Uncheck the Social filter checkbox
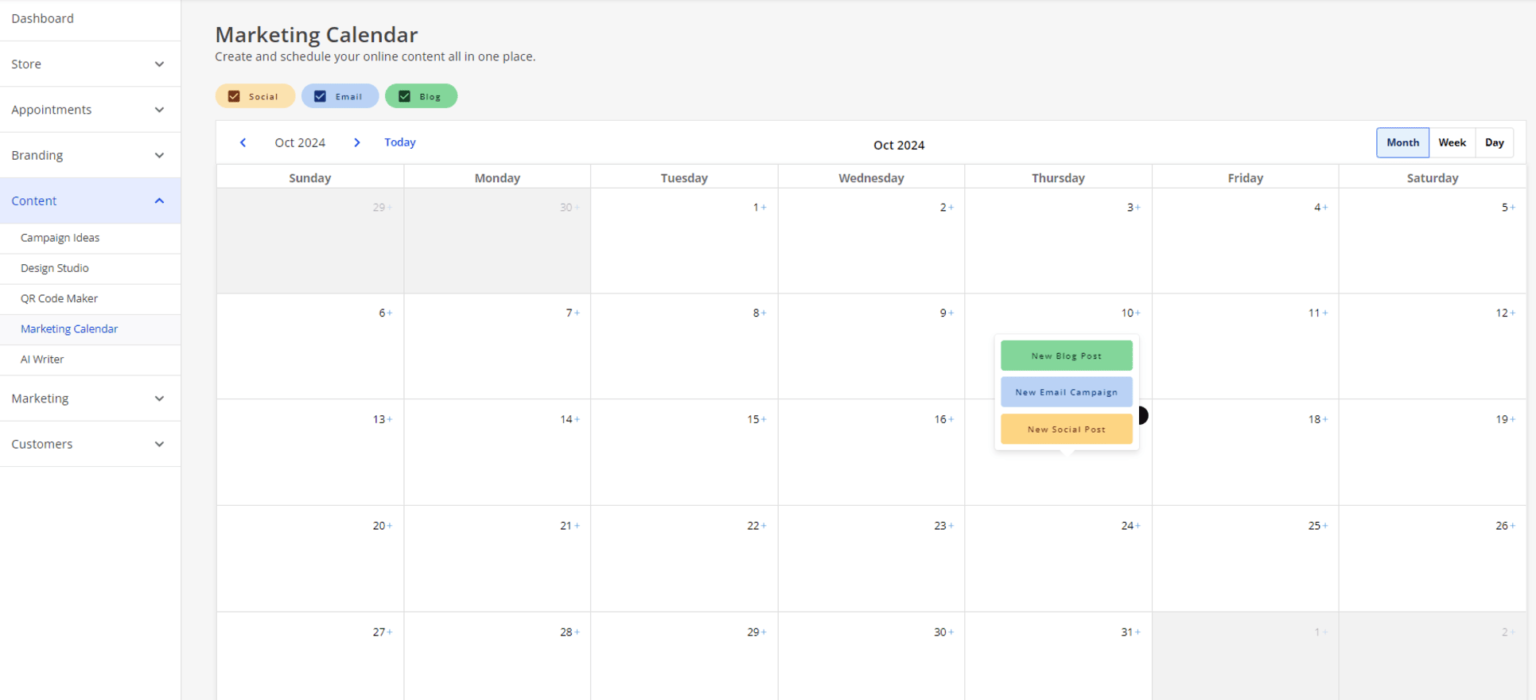Viewport: 1536px width, 700px height. pos(234,97)
